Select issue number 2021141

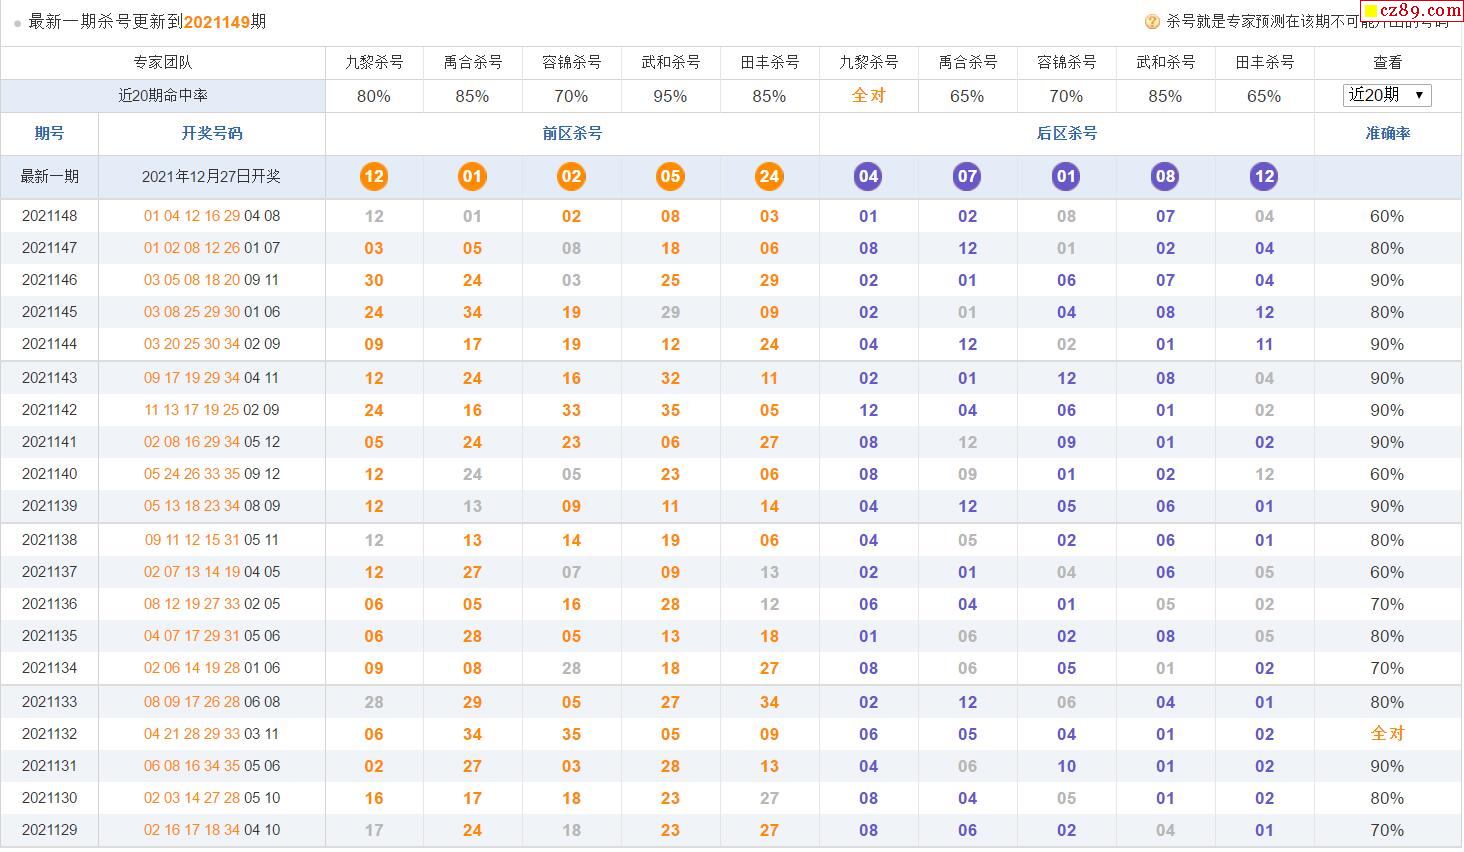(49, 442)
